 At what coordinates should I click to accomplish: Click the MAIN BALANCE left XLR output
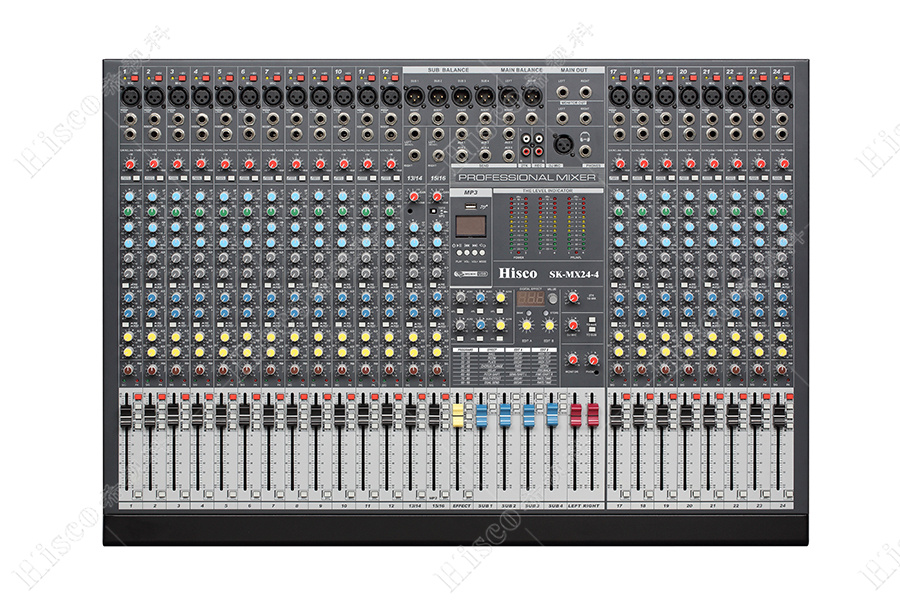point(509,96)
